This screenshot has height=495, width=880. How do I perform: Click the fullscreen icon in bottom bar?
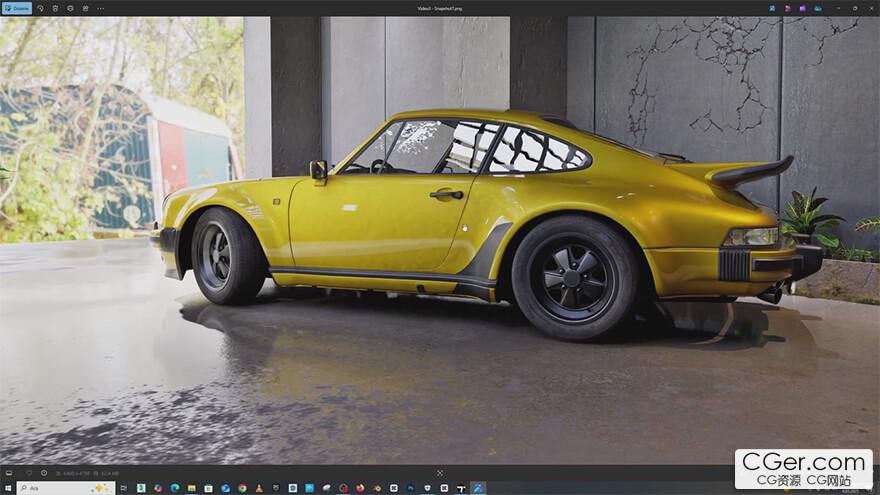click(x=439, y=473)
